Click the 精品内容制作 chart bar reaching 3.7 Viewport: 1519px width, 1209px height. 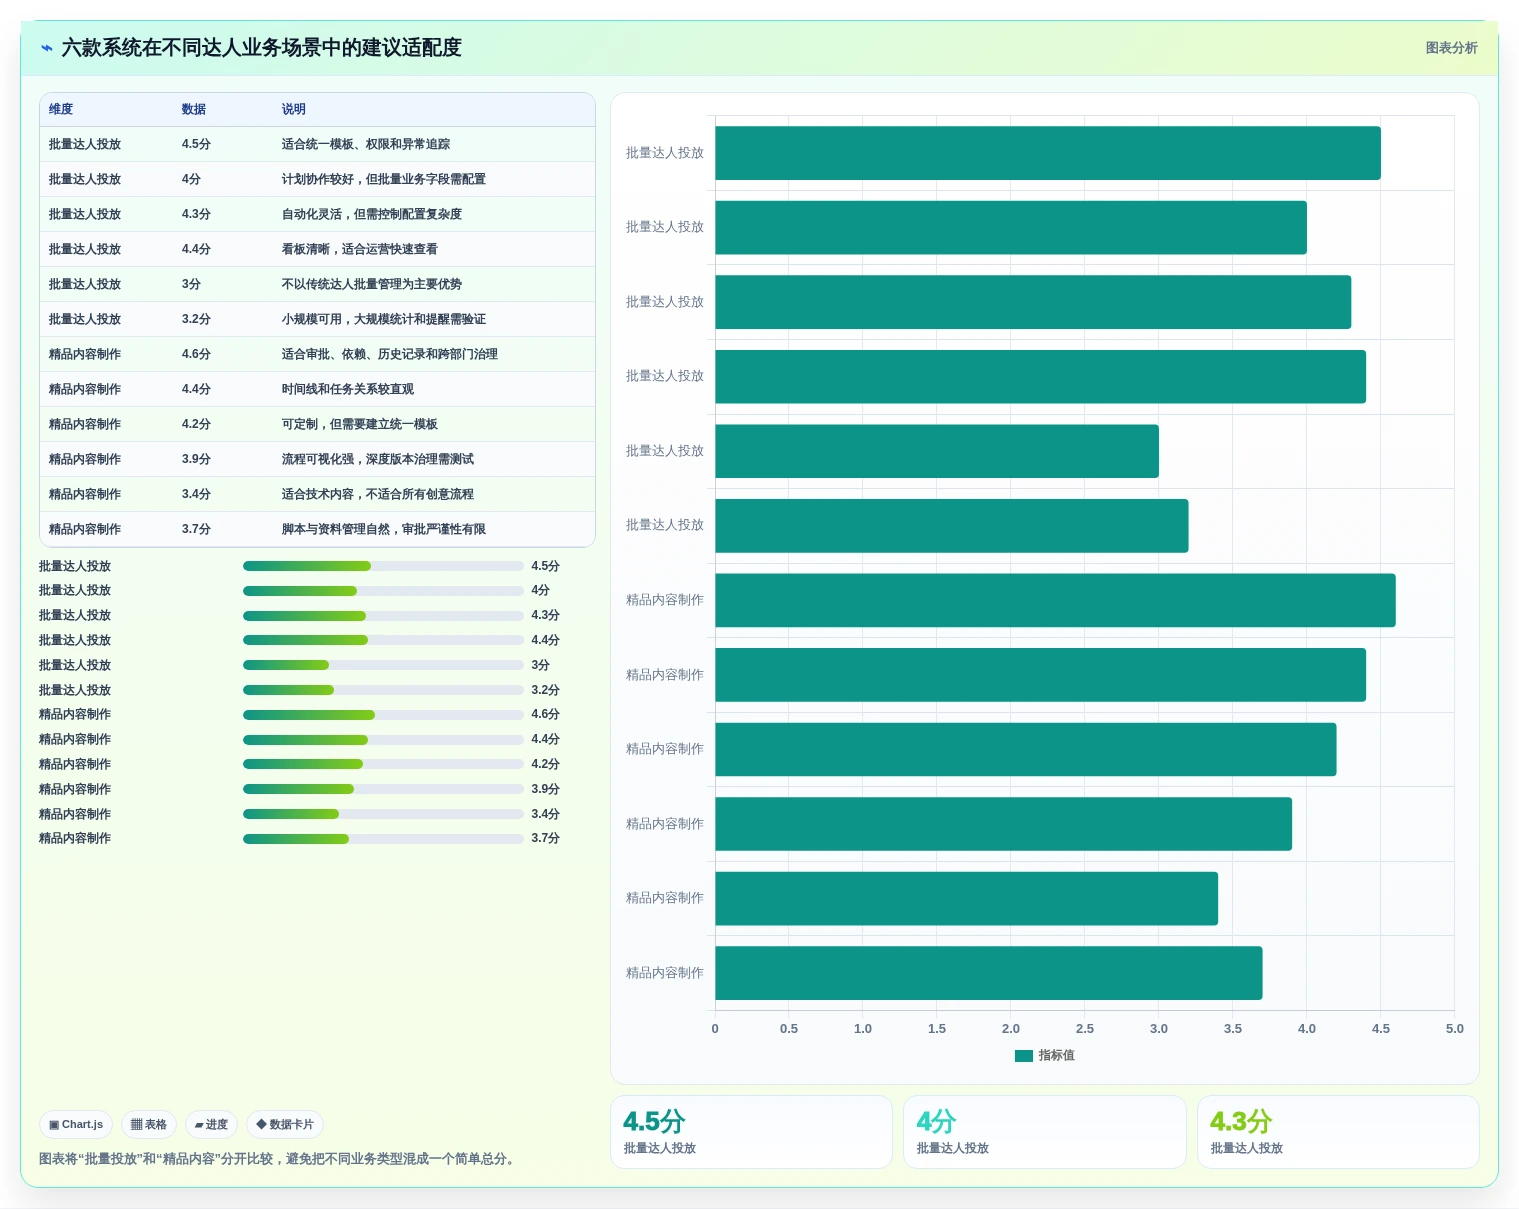click(x=989, y=973)
